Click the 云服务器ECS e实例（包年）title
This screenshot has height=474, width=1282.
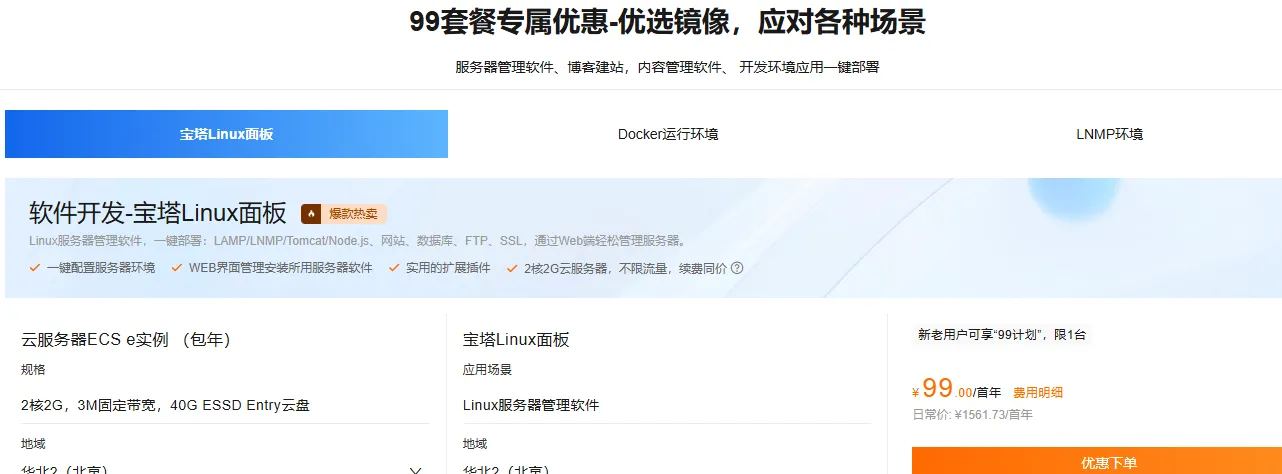(126, 339)
